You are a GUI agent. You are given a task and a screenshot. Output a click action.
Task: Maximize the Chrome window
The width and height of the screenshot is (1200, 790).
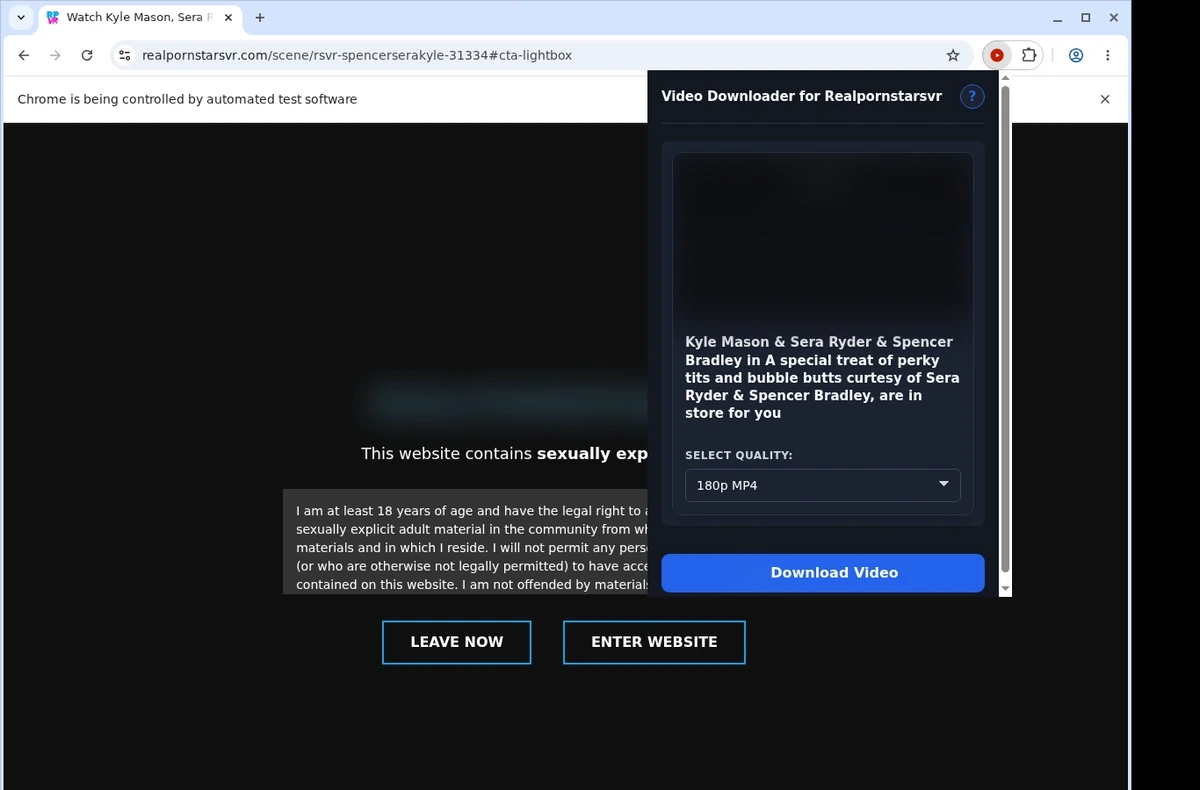pyautogui.click(x=1086, y=18)
